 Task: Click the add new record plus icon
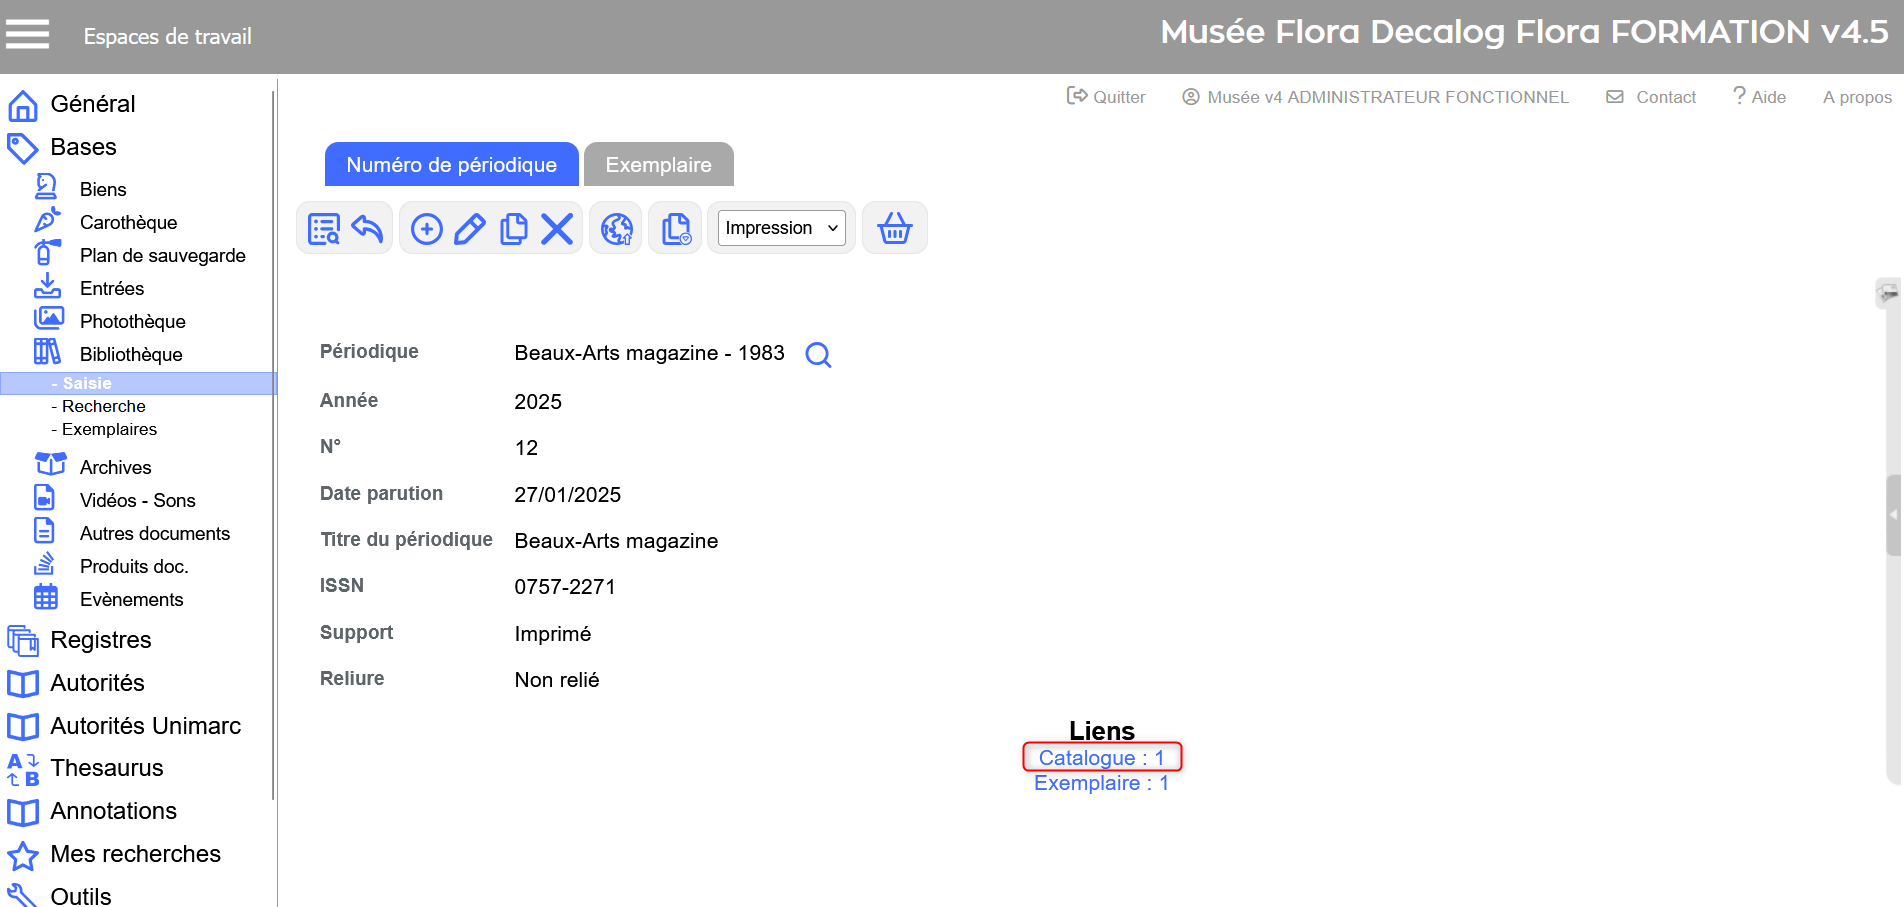pos(427,229)
